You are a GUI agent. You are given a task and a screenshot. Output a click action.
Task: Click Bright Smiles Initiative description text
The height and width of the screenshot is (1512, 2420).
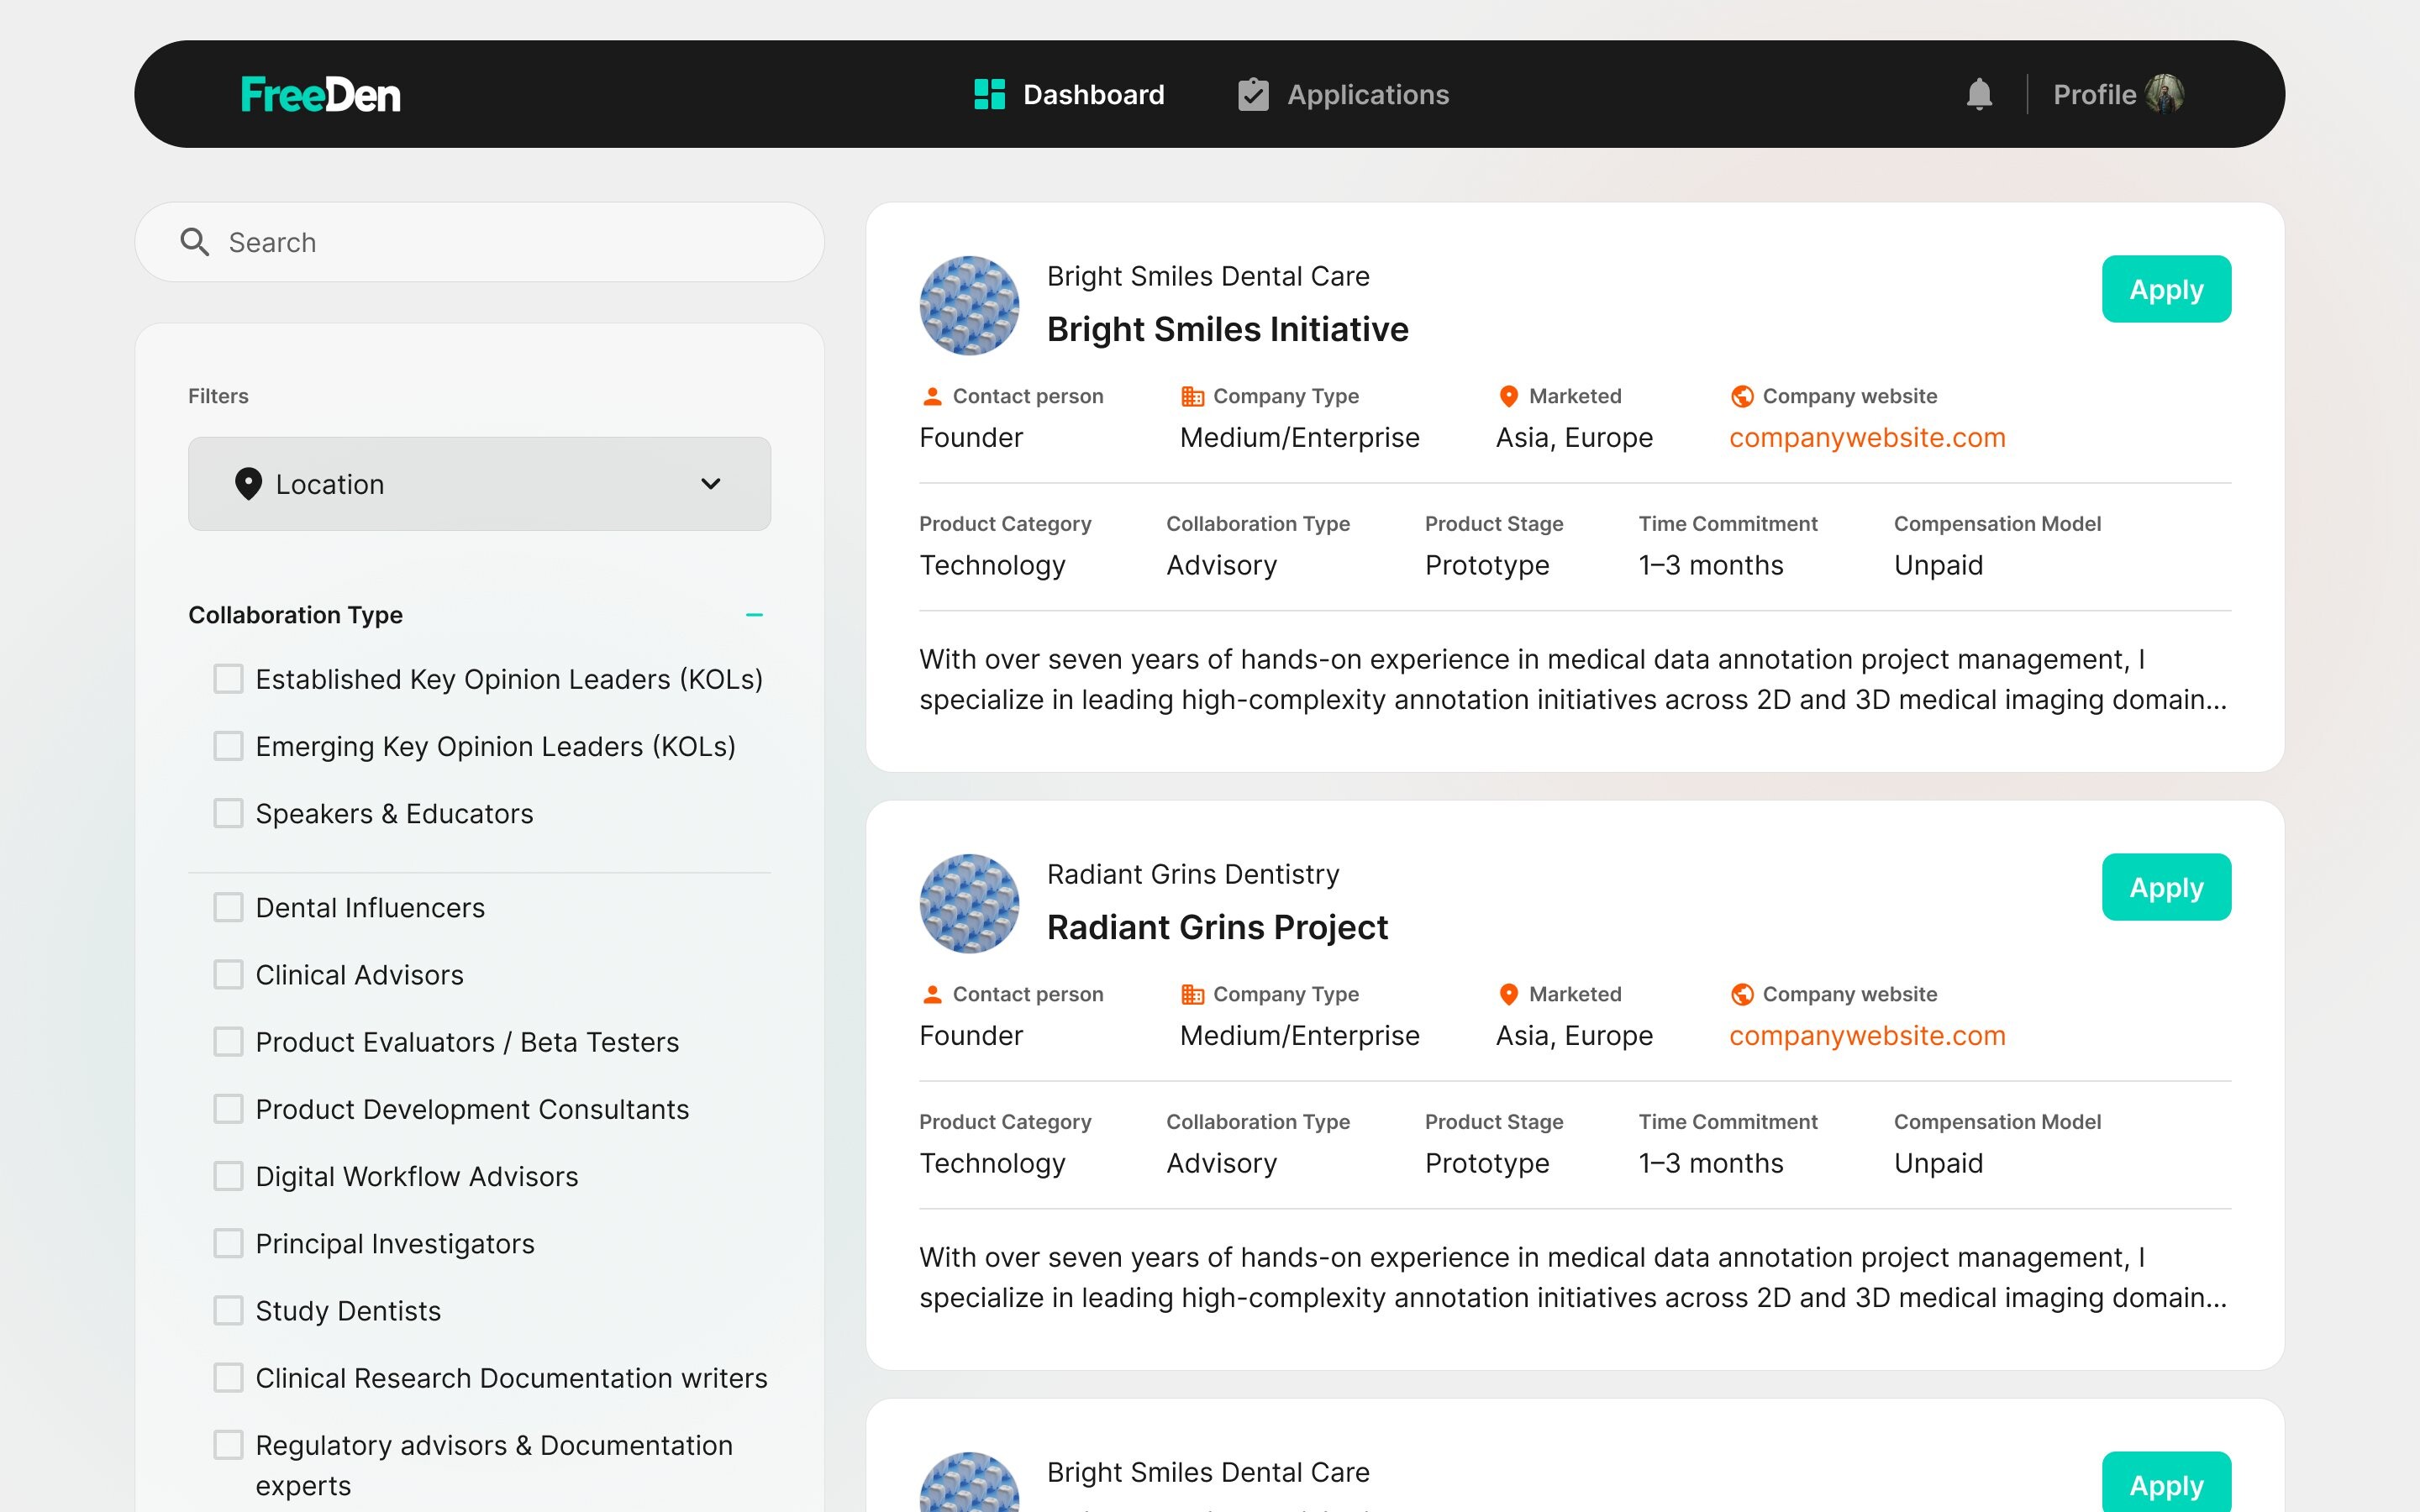(1573, 679)
